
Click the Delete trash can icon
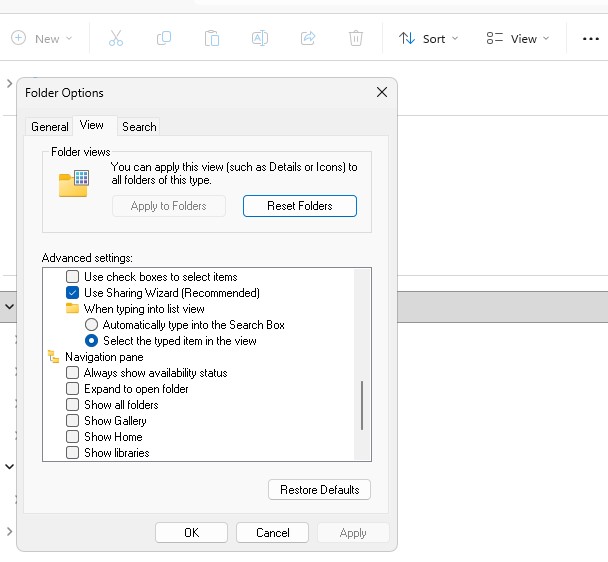click(x=356, y=39)
